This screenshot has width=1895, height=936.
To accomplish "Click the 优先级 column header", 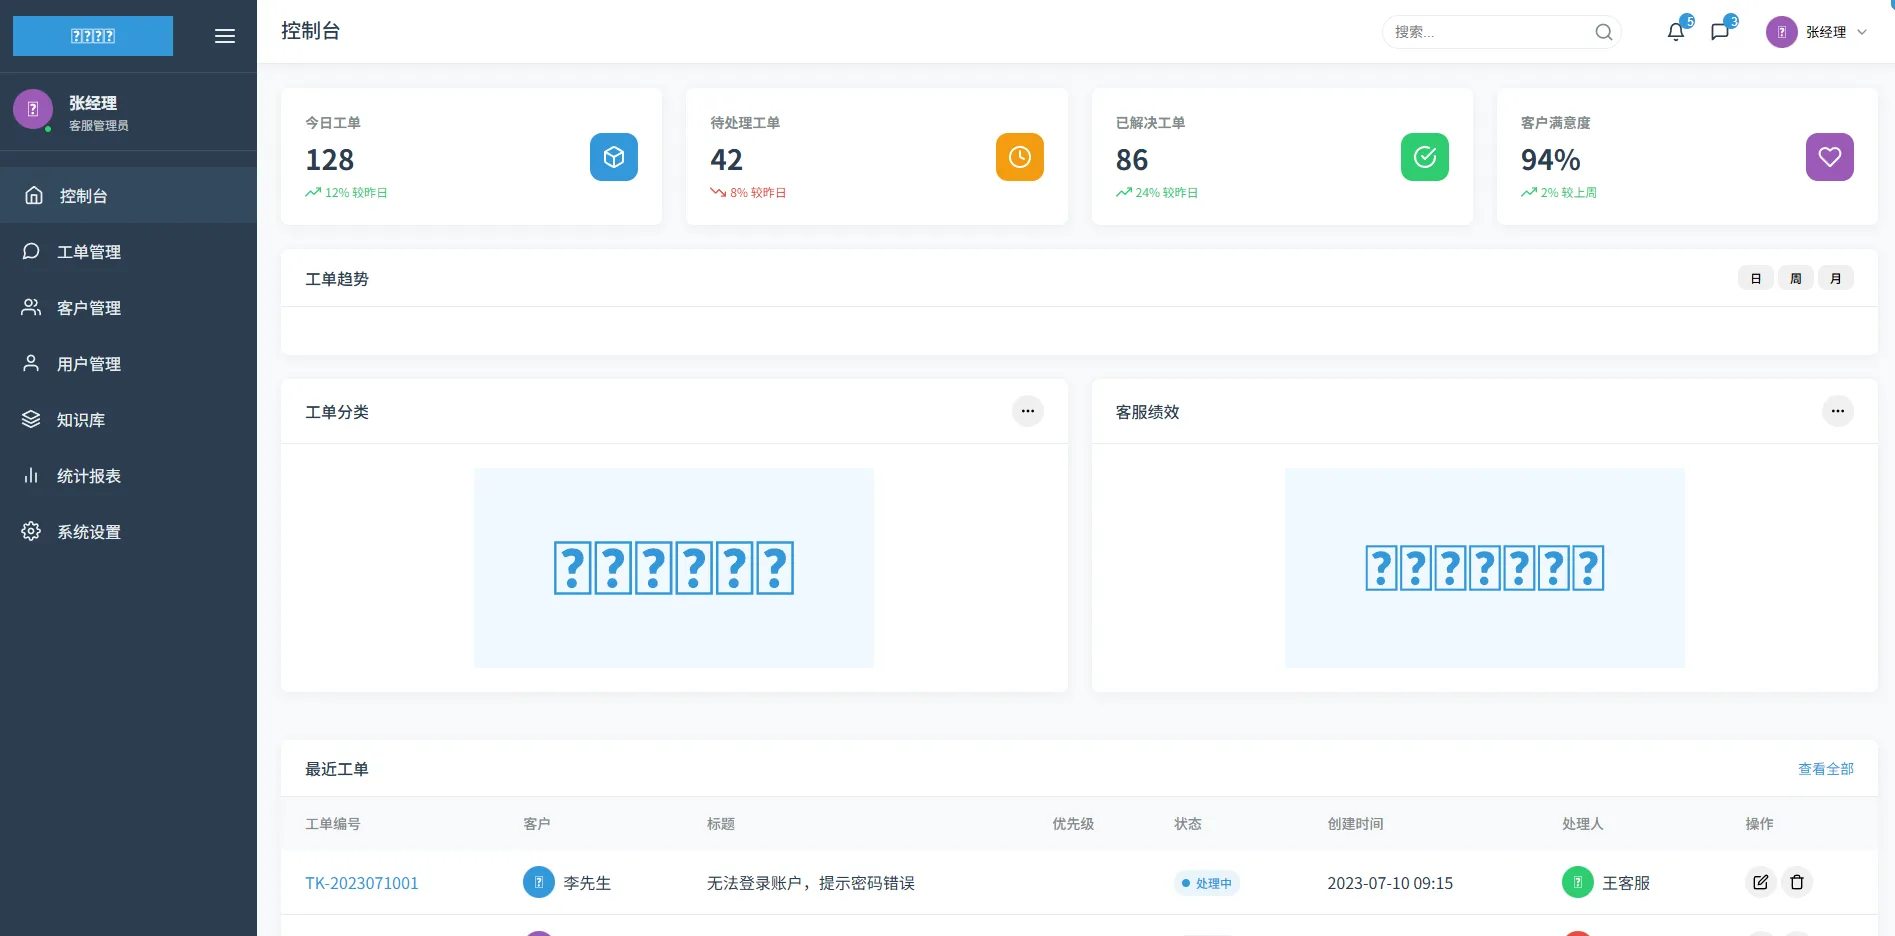I will [x=1073, y=824].
